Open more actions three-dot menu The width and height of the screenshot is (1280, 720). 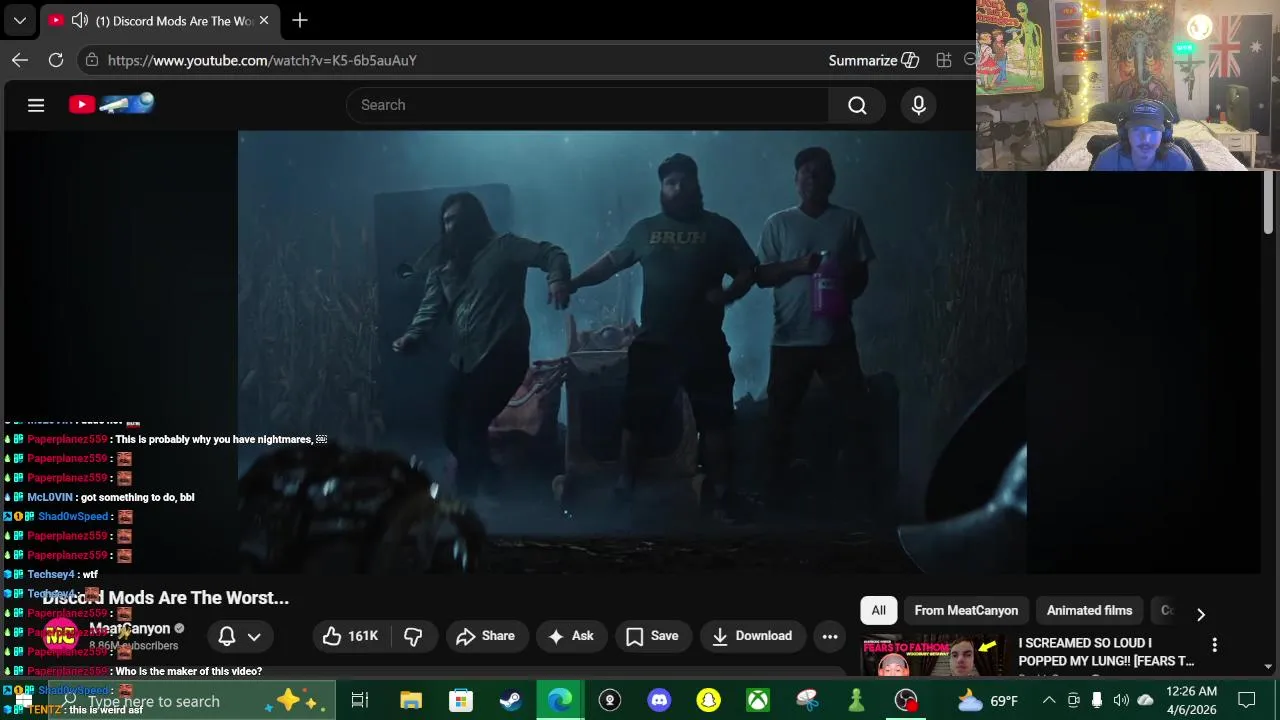(x=830, y=636)
